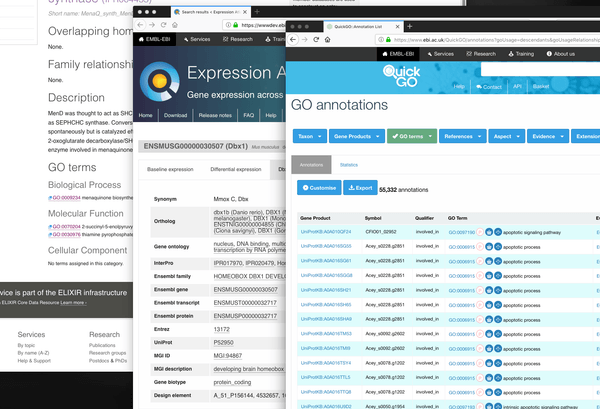Image resolution: width=600 pixels, height=409 pixels.
Task: Open ancestor chart icon for GO:0097190 row
Action: coord(496,231)
